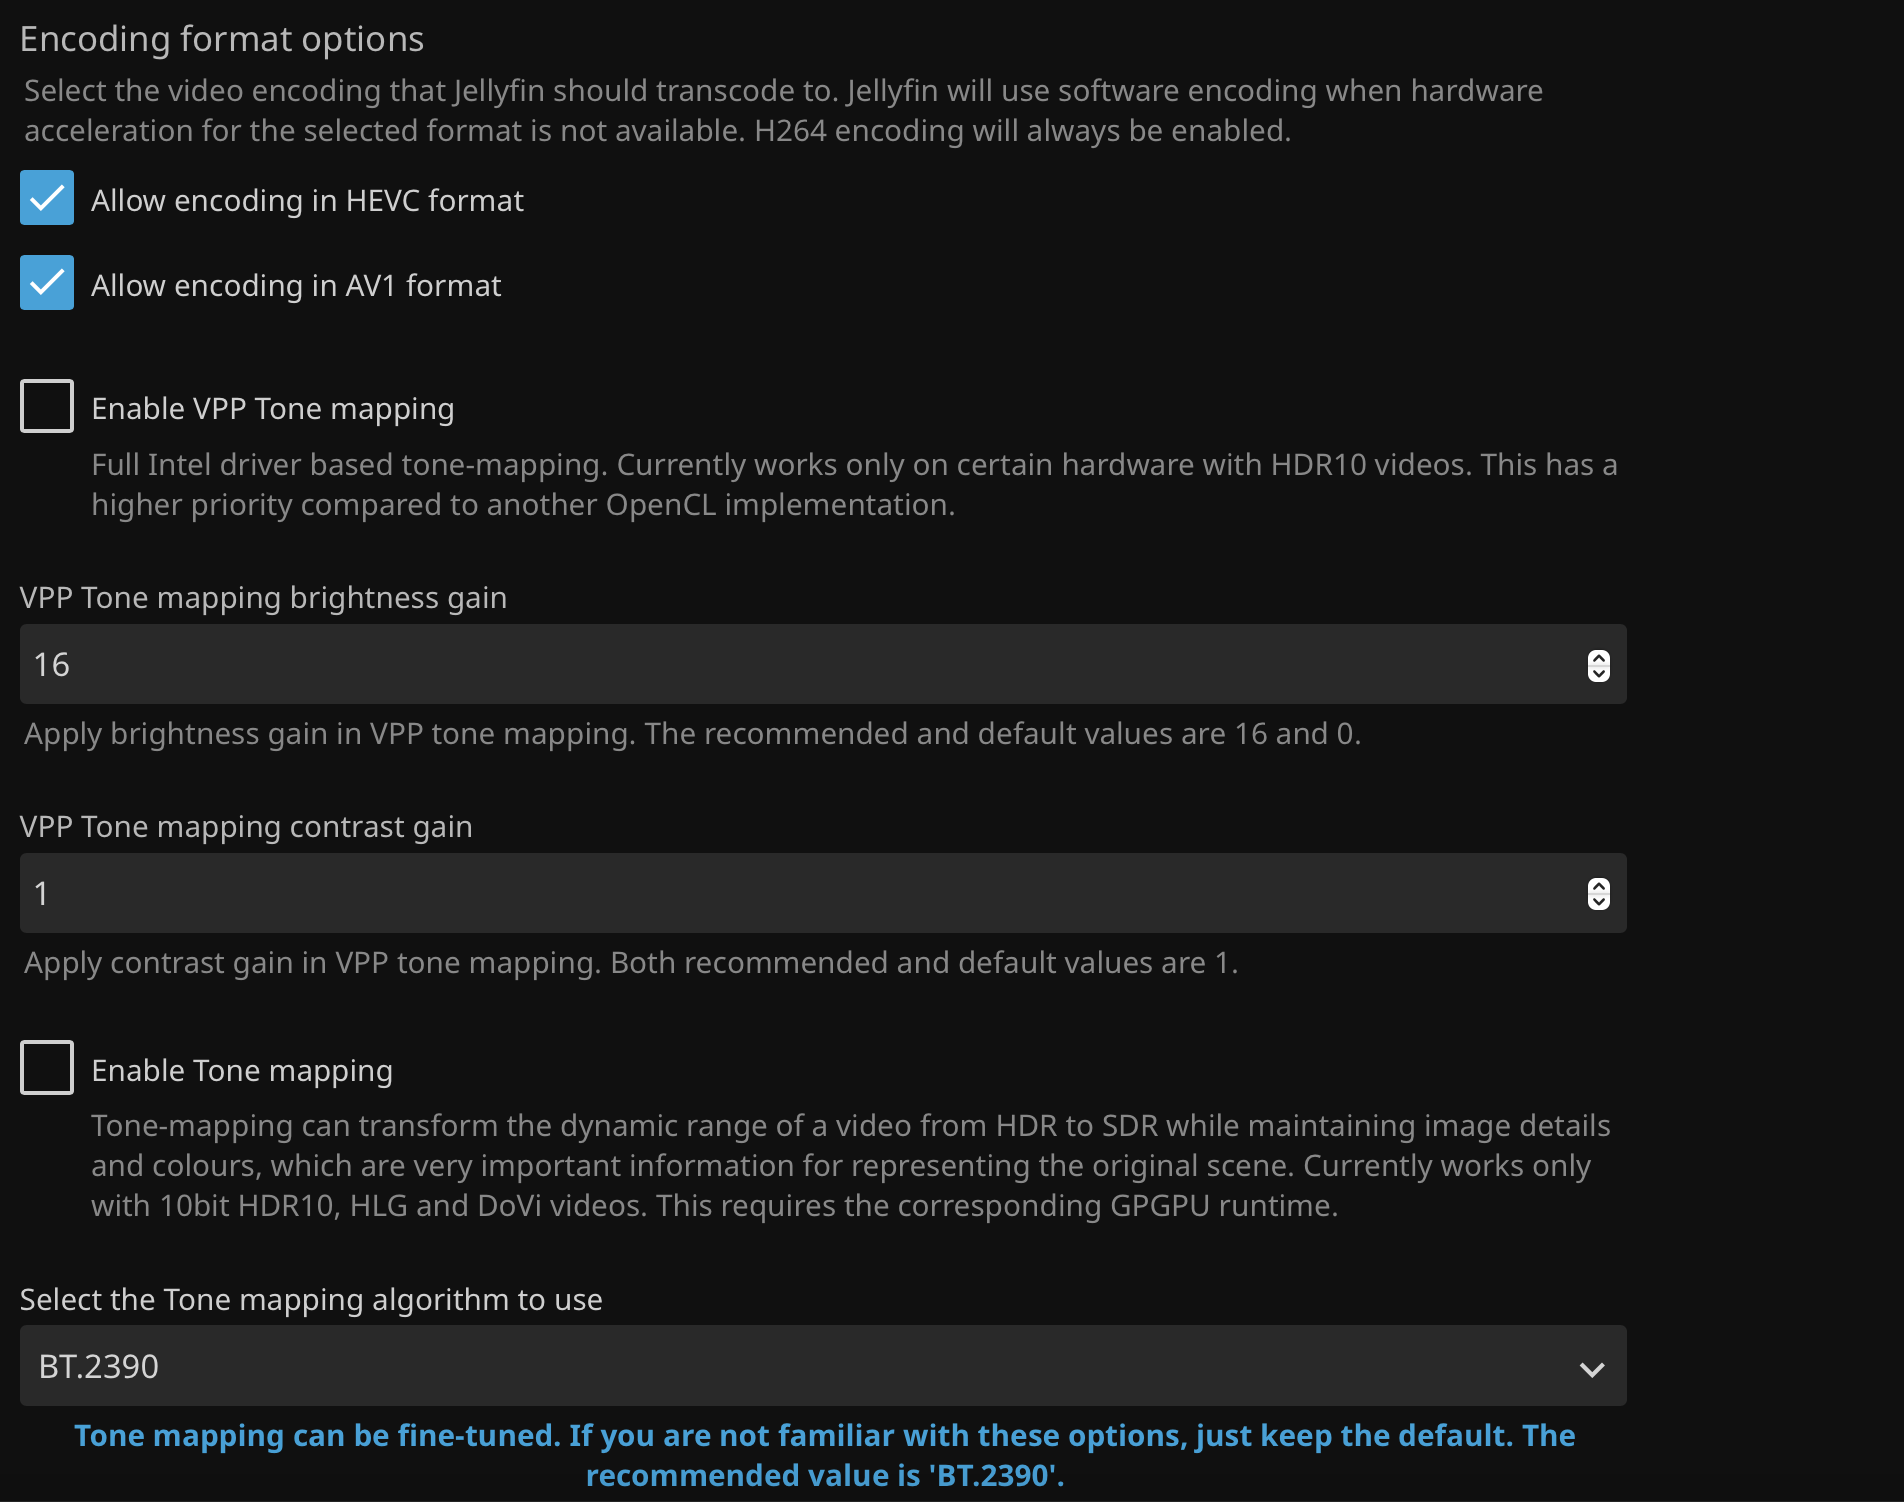Enable the VPP Tone mapping checkbox
This screenshot has width=1904, height=1502.
point(47,406)
